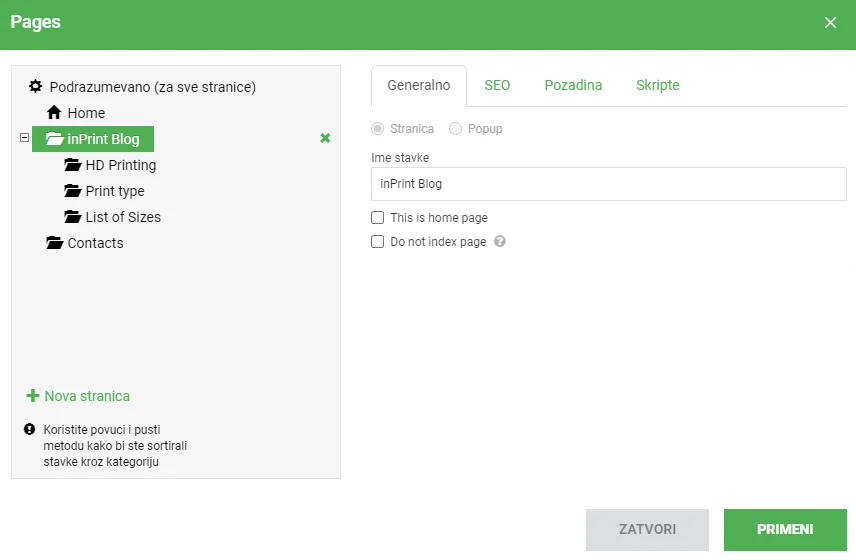Add a page via Nova stranica link
Screen dimensions: 856x560
(87, 396)
